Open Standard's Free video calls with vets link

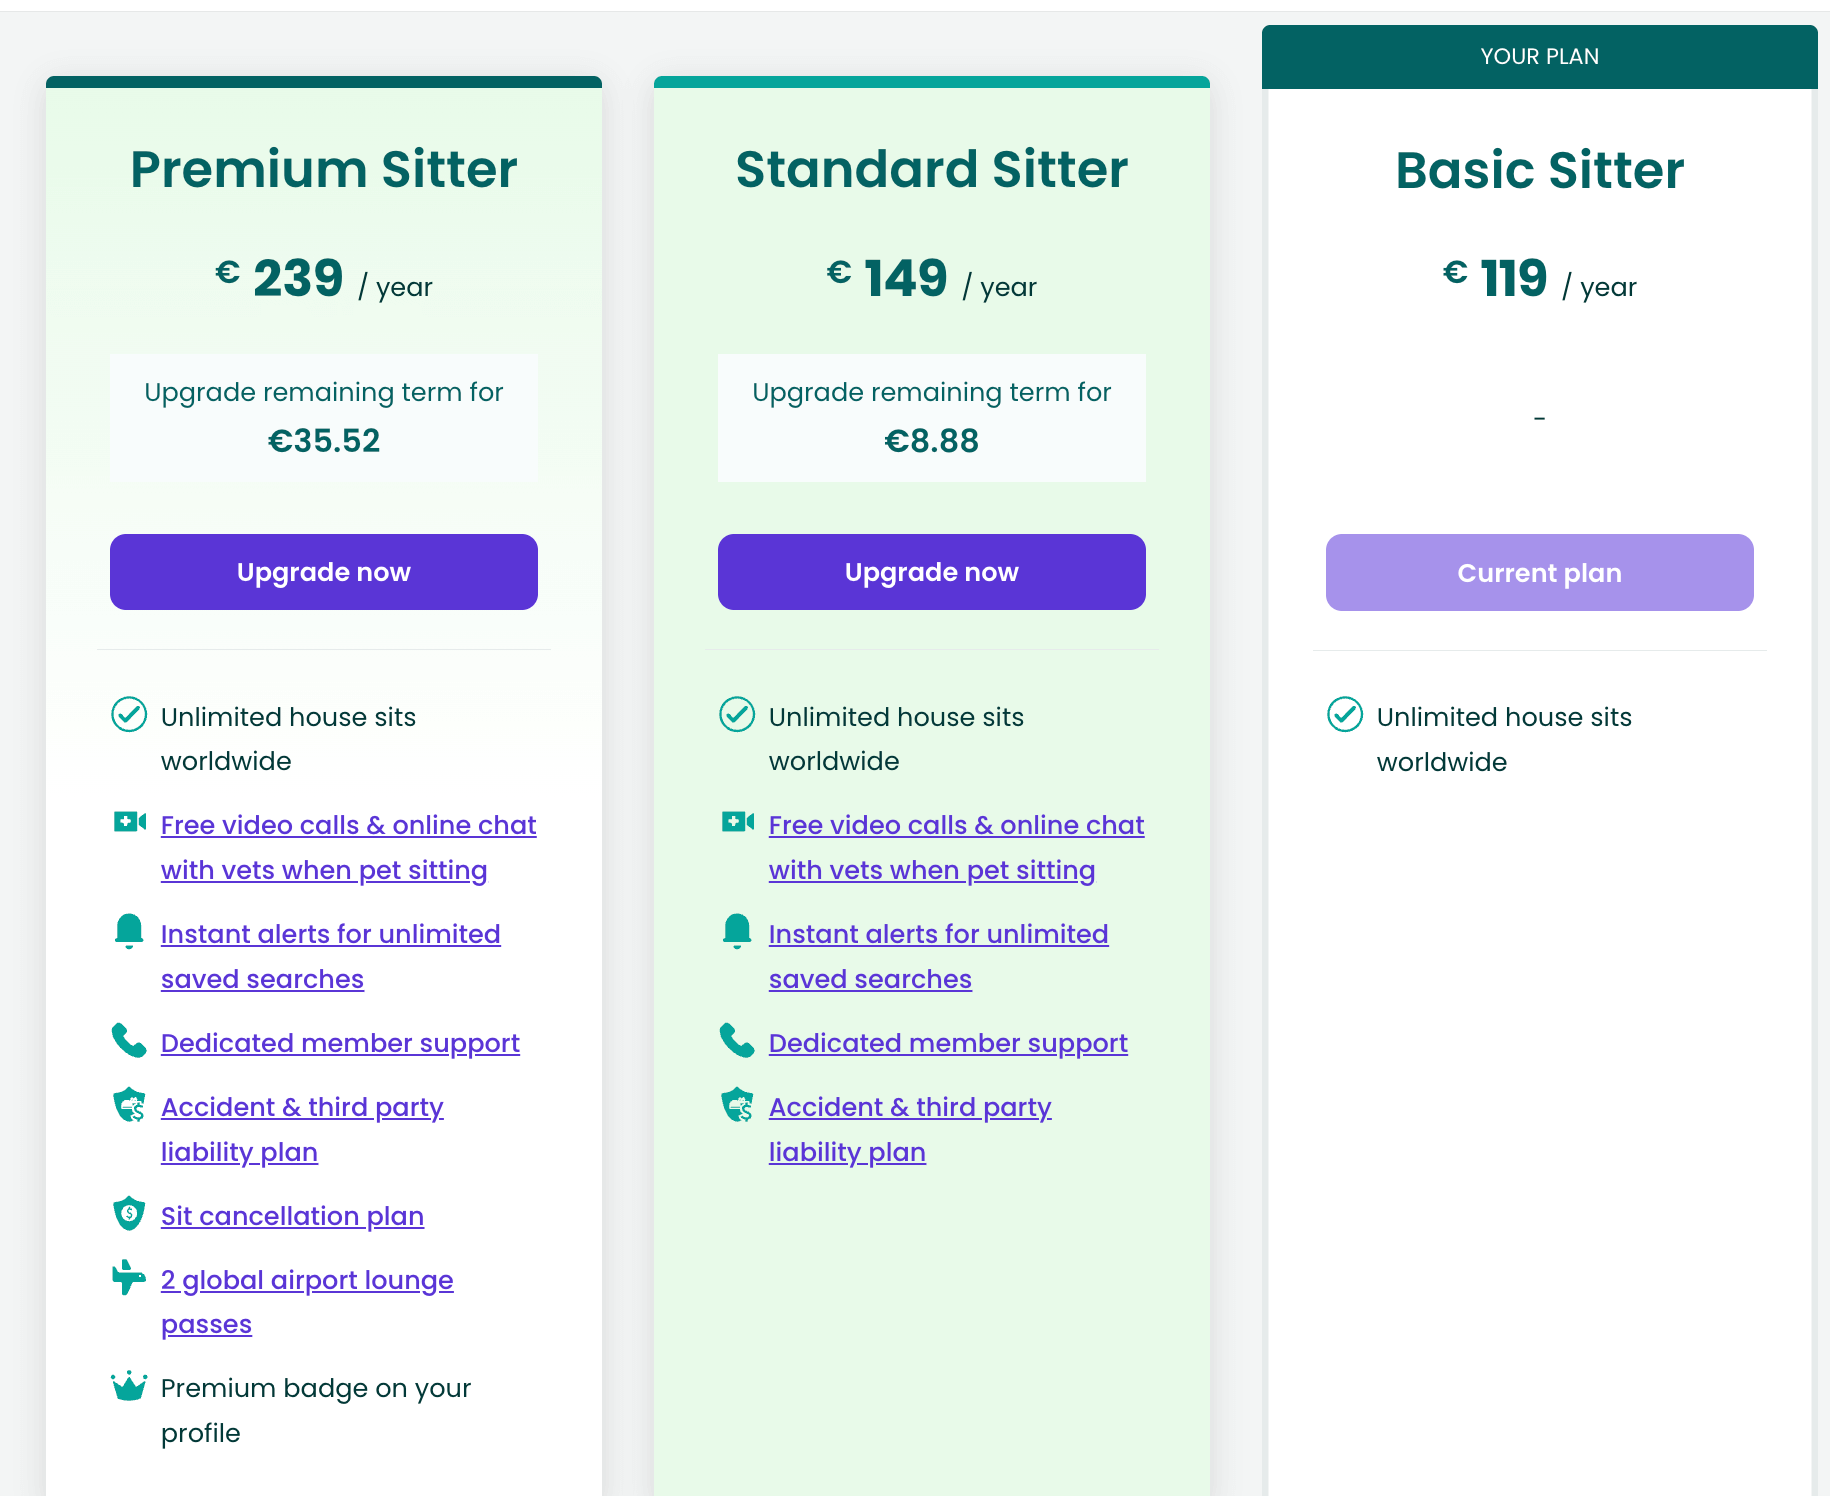pos(956,847)
